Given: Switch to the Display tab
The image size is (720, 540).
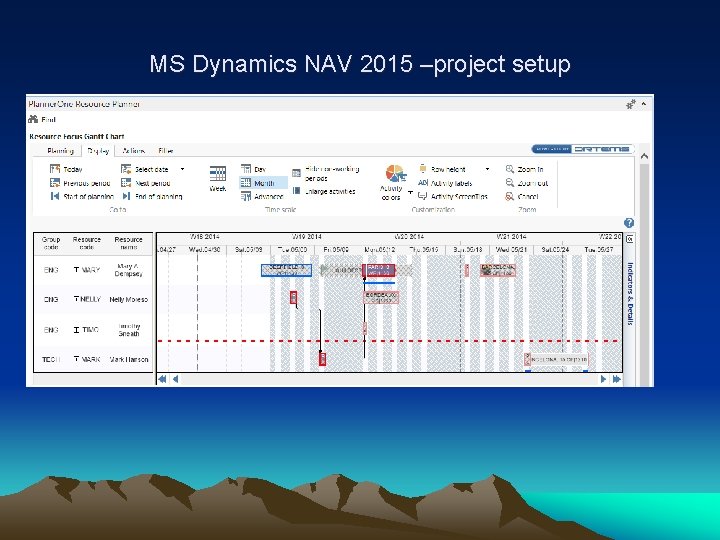Looking at the screenshot, I should click(98, 151).
